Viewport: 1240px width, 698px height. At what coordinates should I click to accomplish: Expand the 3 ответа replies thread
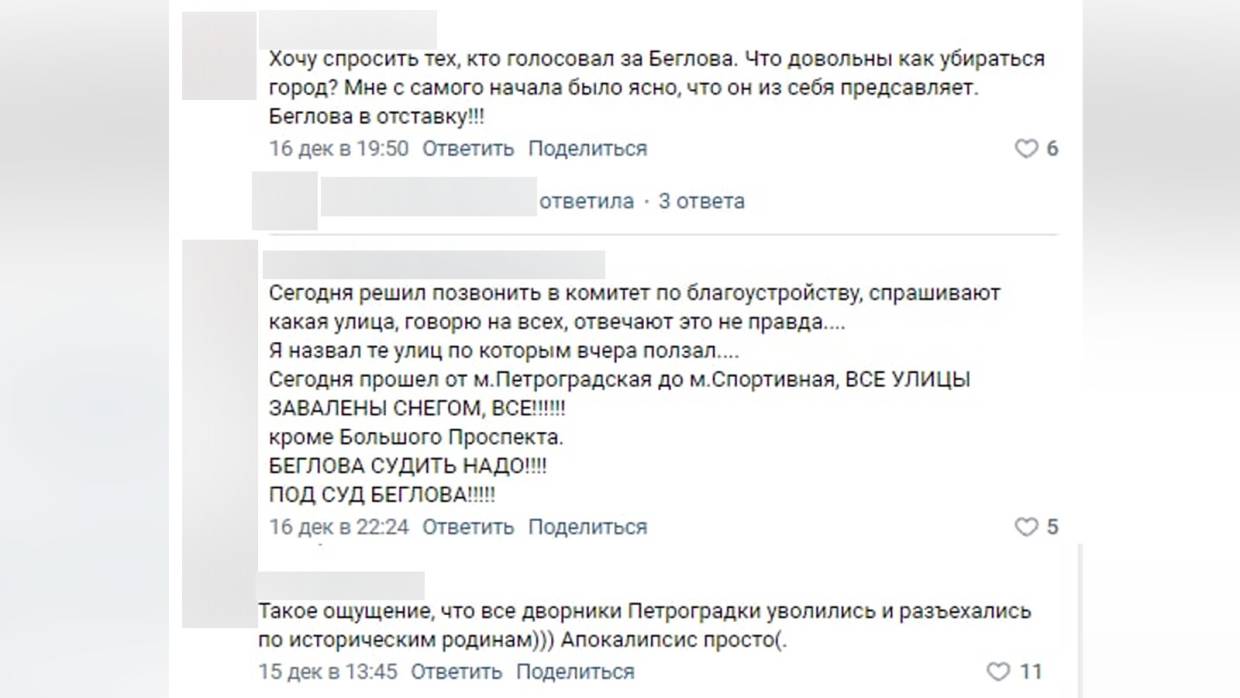[x=700, y=200]
